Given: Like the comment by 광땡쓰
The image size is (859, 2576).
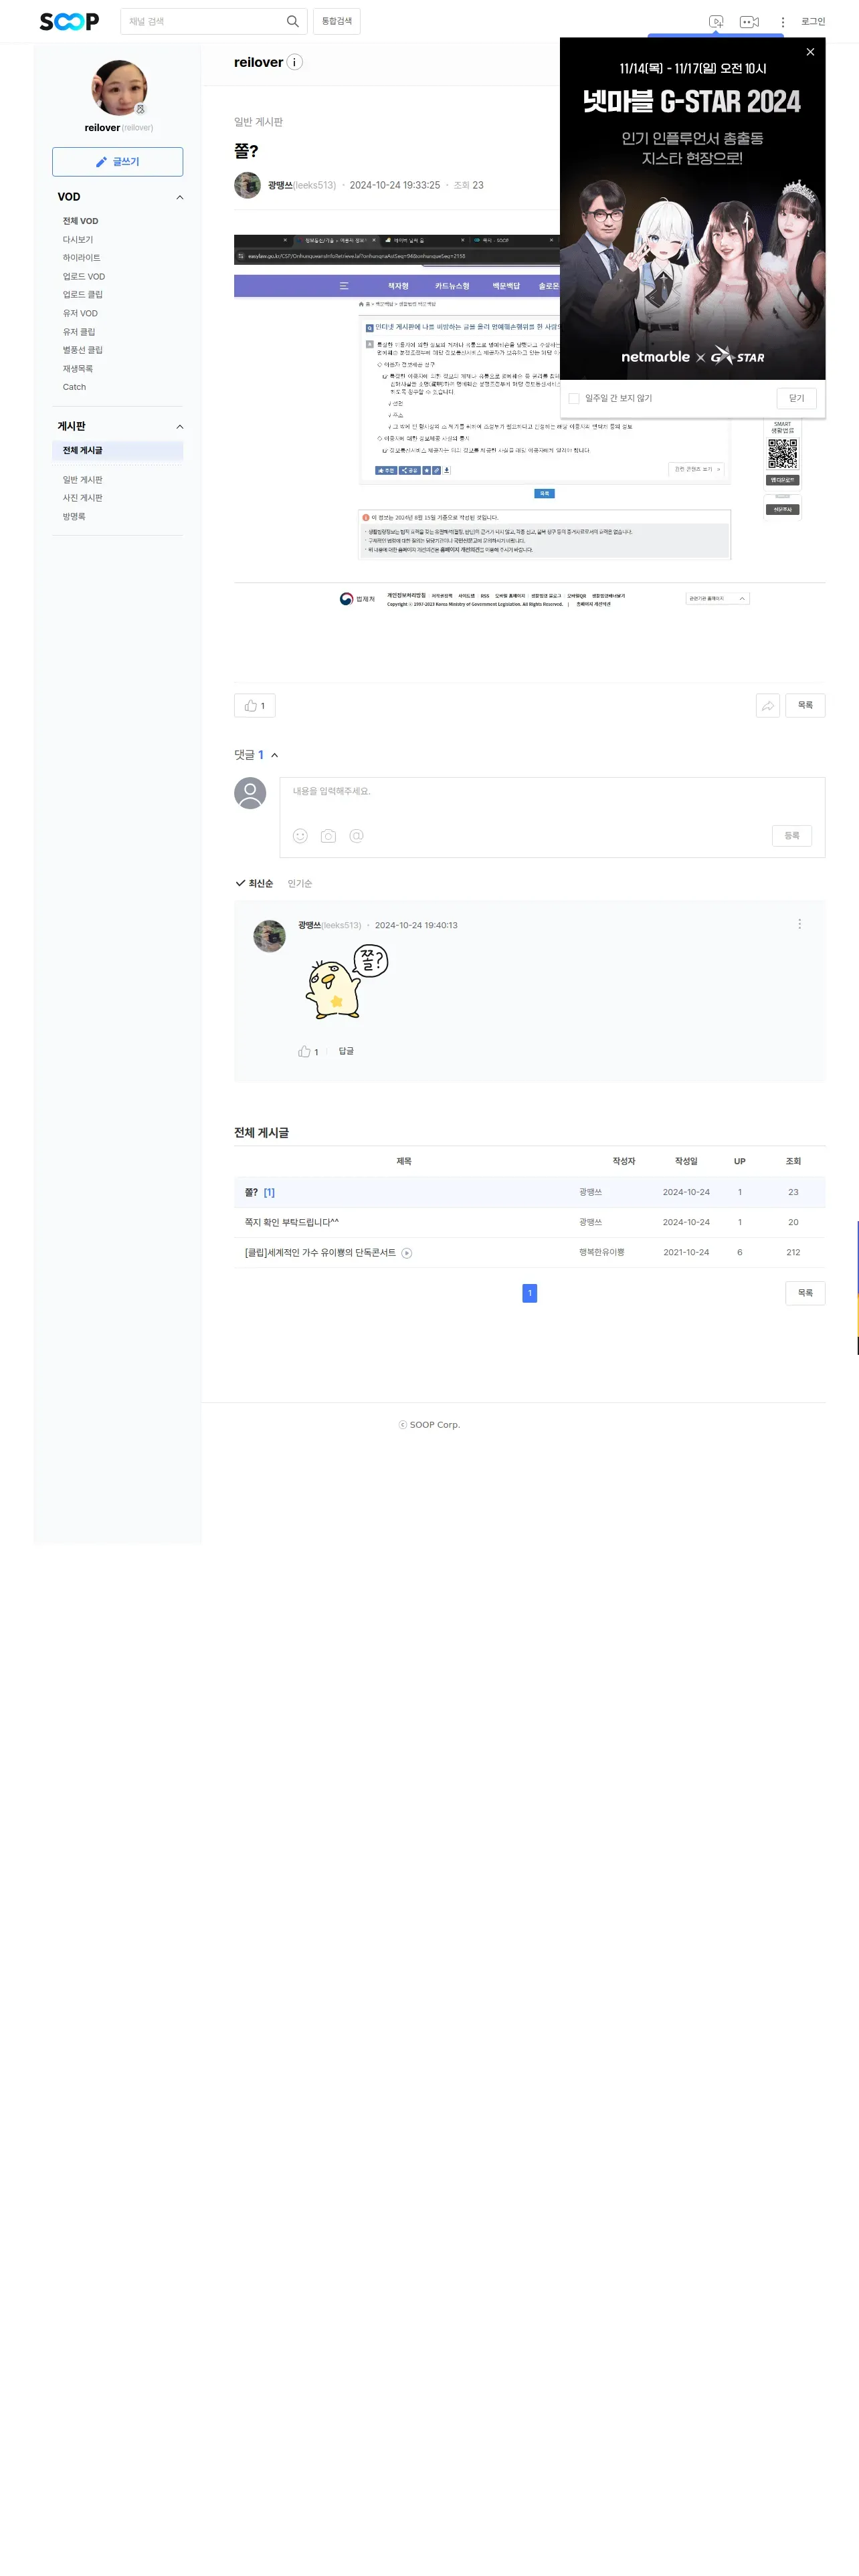Looking at the screenshot, I should pyautogui.click(x=308, y=1051).
